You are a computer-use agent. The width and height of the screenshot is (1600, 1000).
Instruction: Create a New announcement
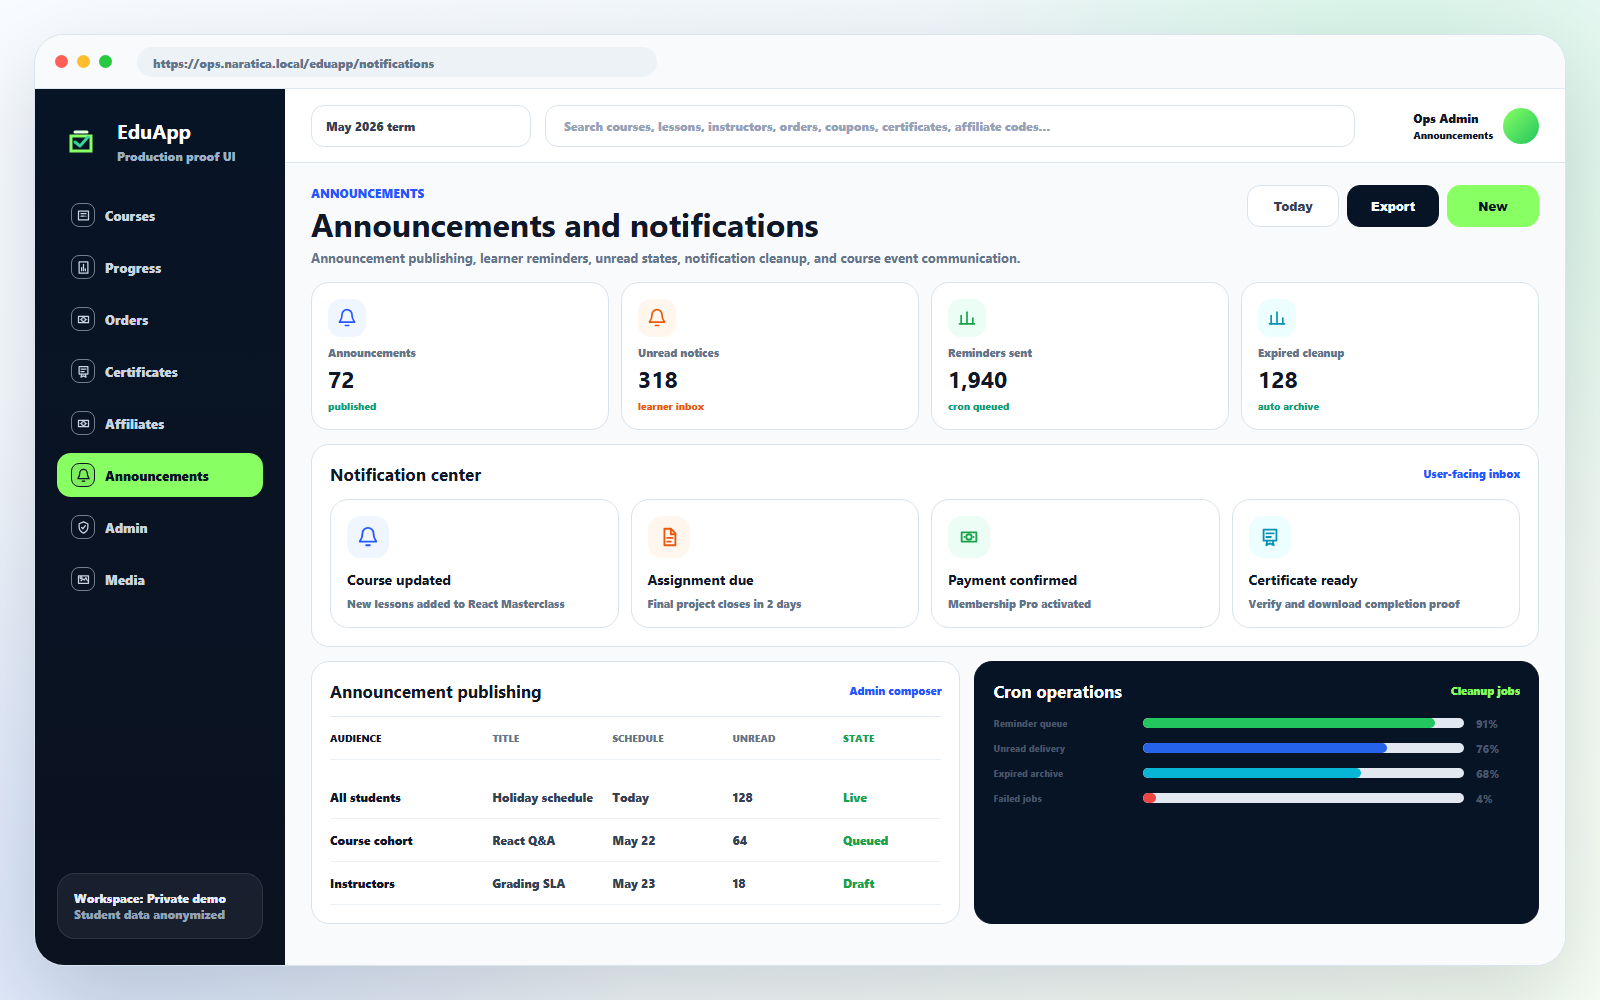tap(1493, 206)
